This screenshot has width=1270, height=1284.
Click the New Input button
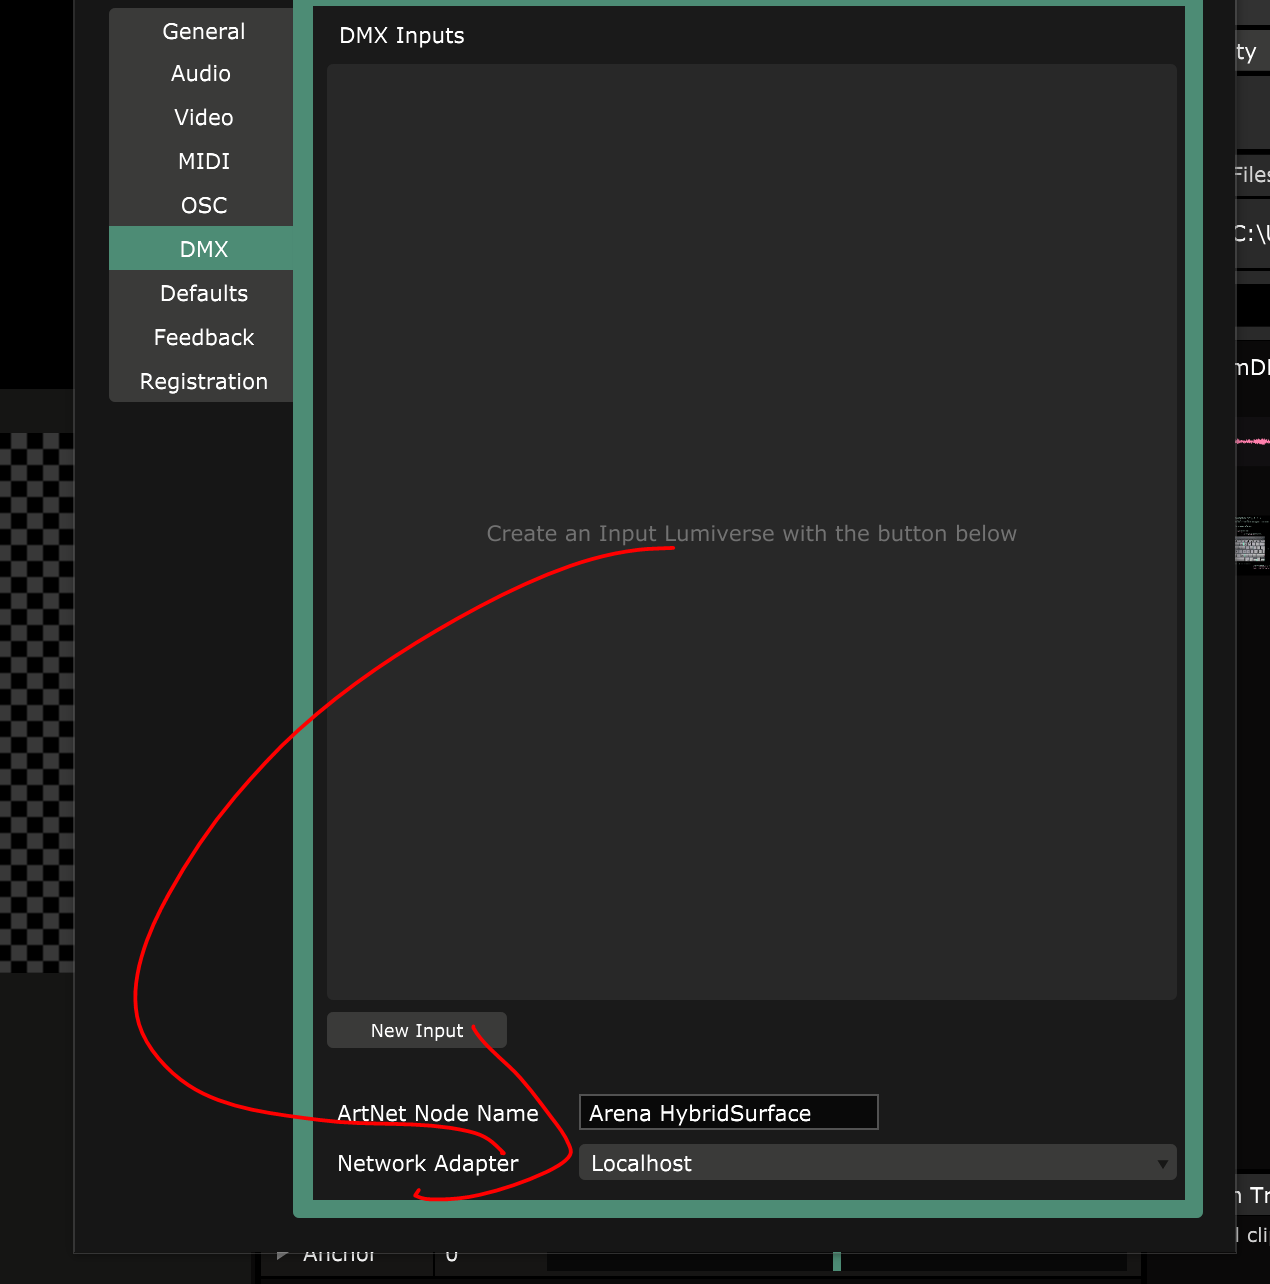point(416,1031)
